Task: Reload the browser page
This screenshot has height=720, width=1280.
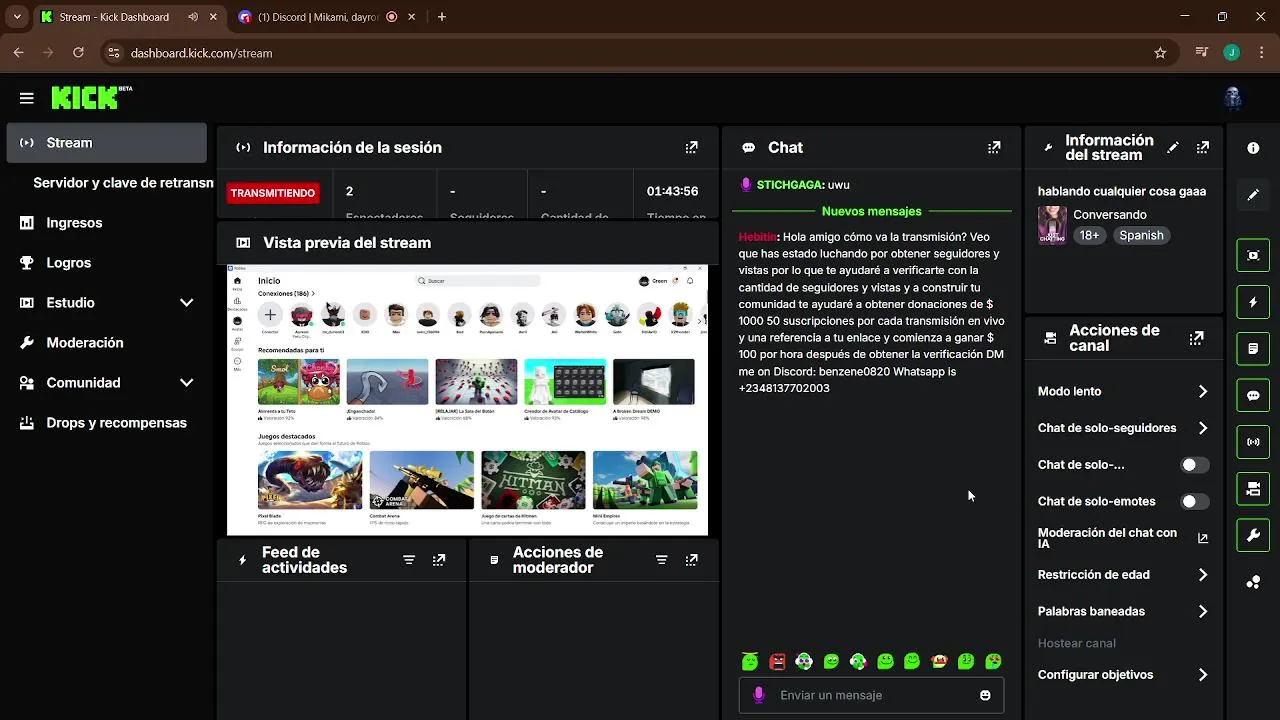Action: (x=78, y=53)
